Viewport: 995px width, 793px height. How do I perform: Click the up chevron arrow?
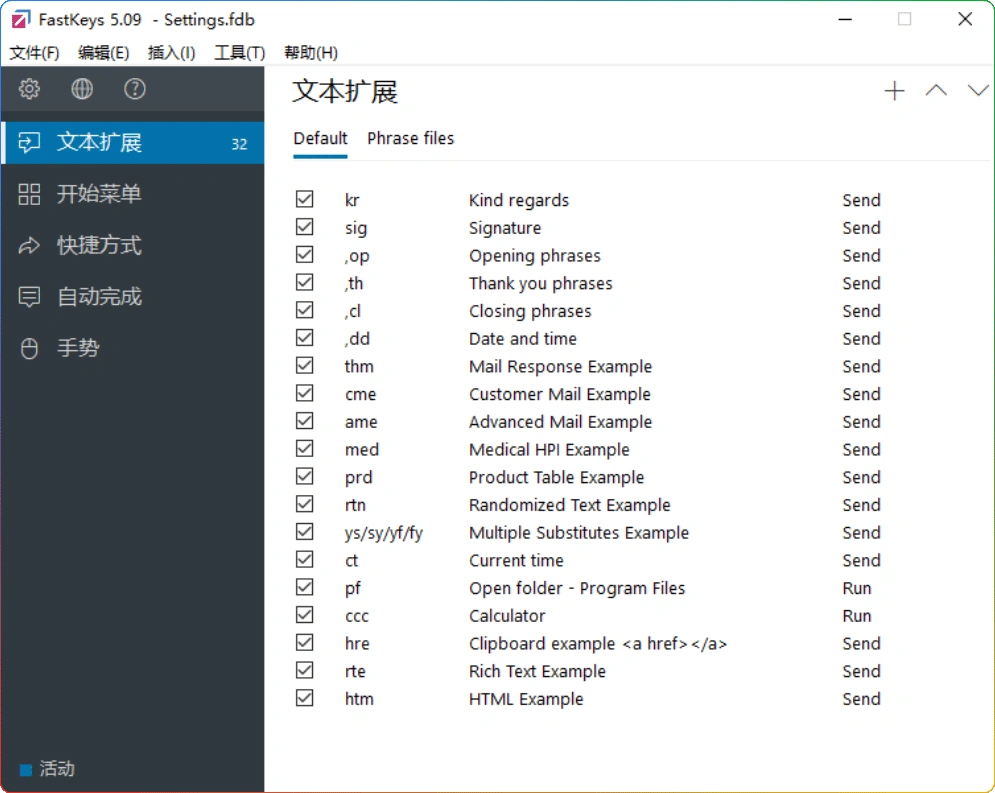tap(936, 90)
